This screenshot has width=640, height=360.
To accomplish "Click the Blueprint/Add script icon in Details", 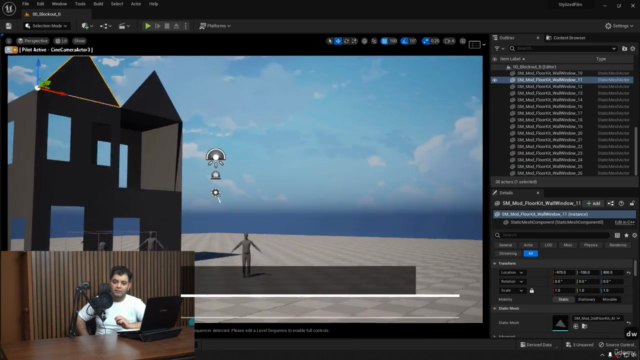I will pos(611,203).
